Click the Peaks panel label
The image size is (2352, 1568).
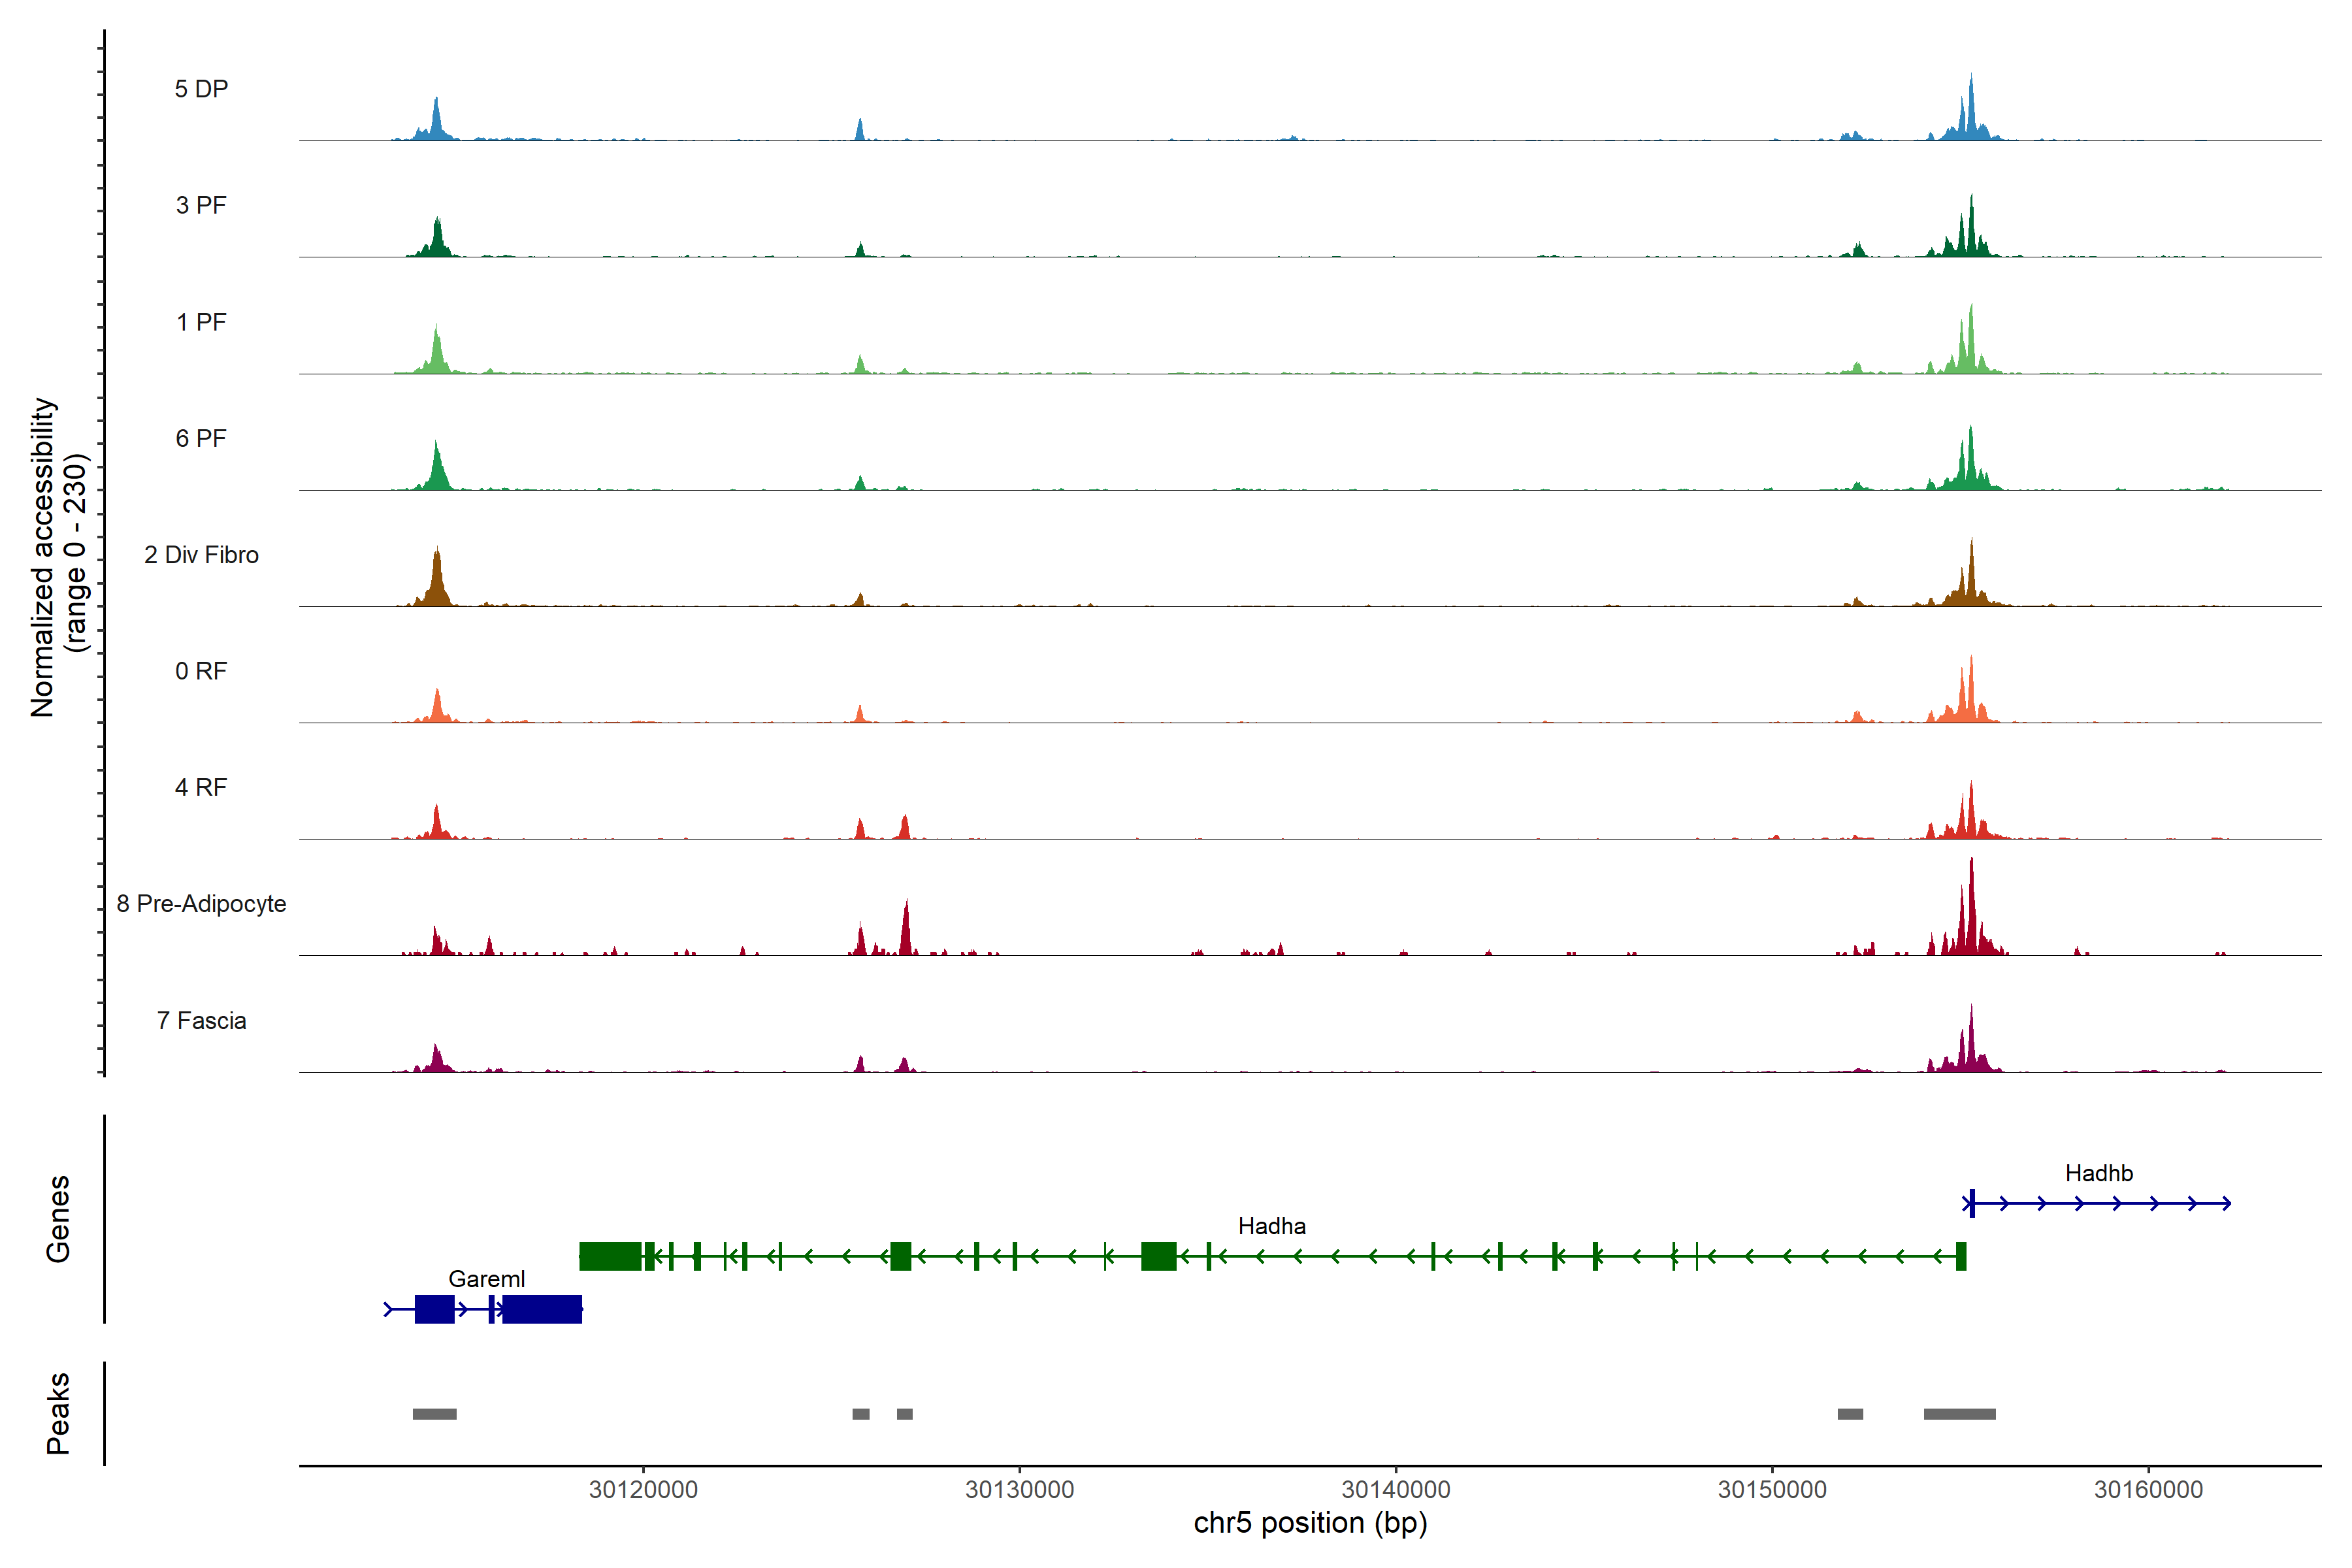tap(58, 1413)
